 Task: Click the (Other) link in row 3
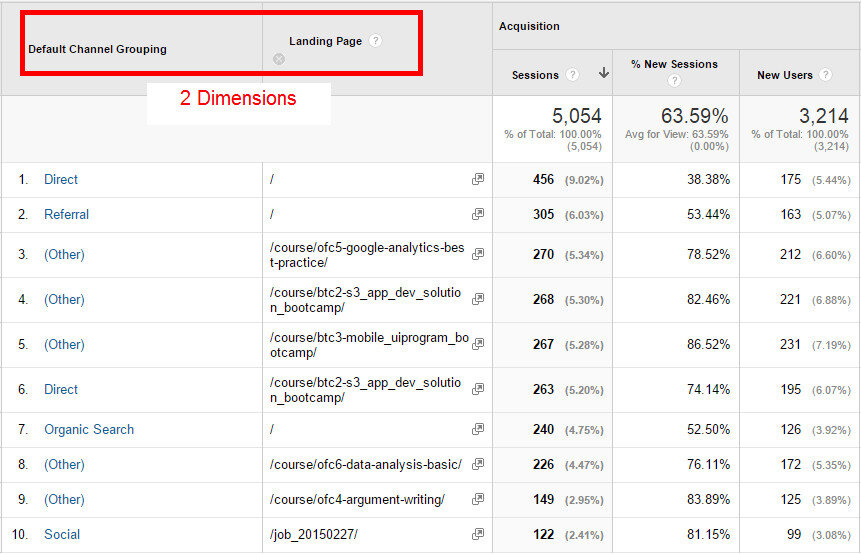(x=64, y=254)
